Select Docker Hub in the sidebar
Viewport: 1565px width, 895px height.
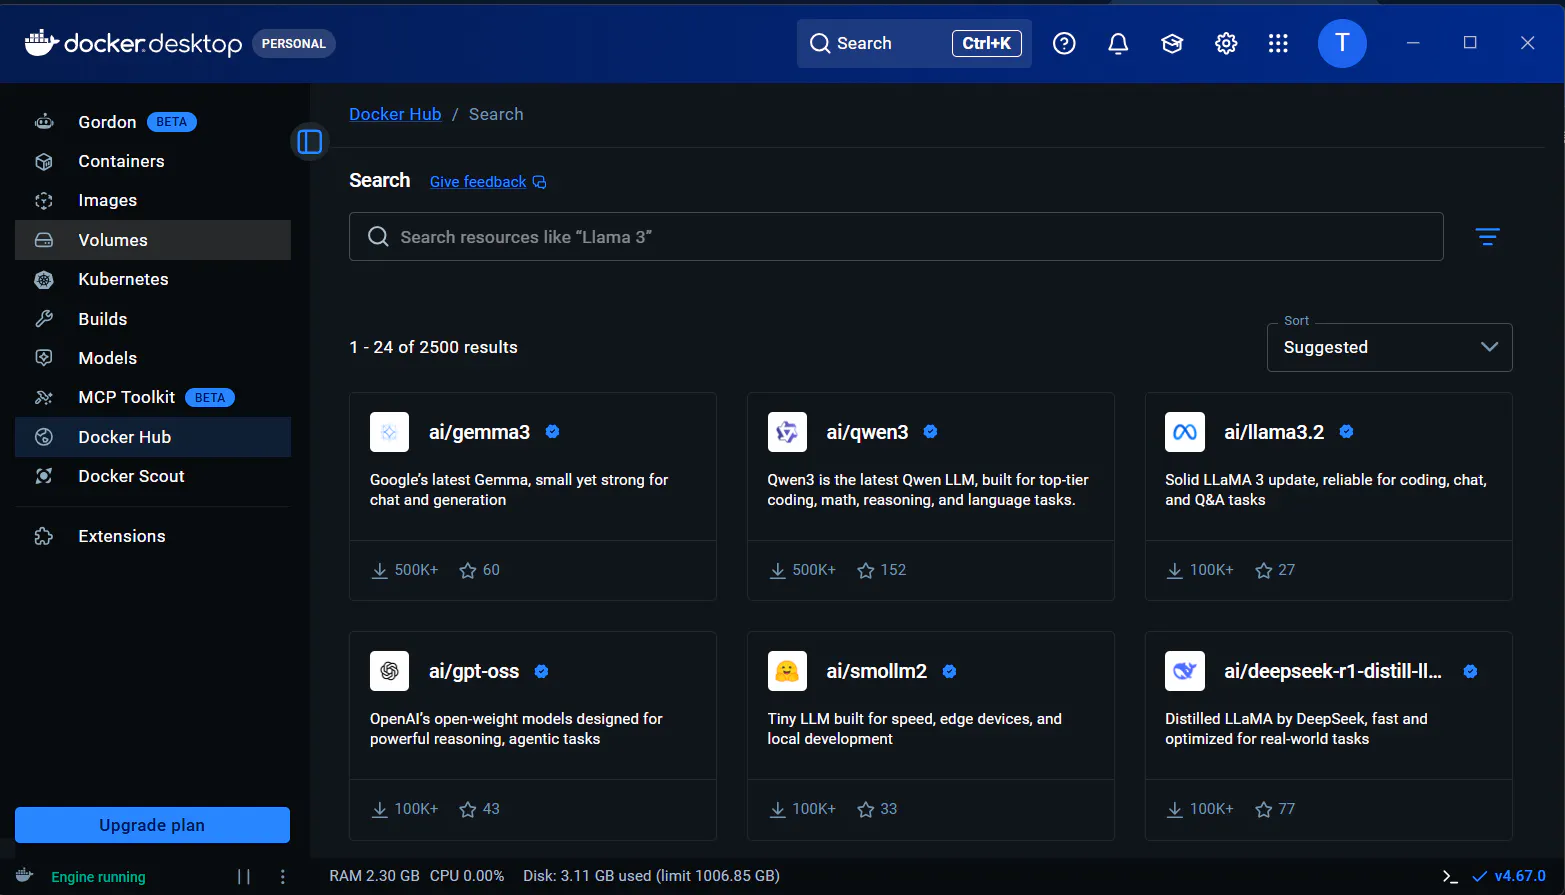coord(153,437)
